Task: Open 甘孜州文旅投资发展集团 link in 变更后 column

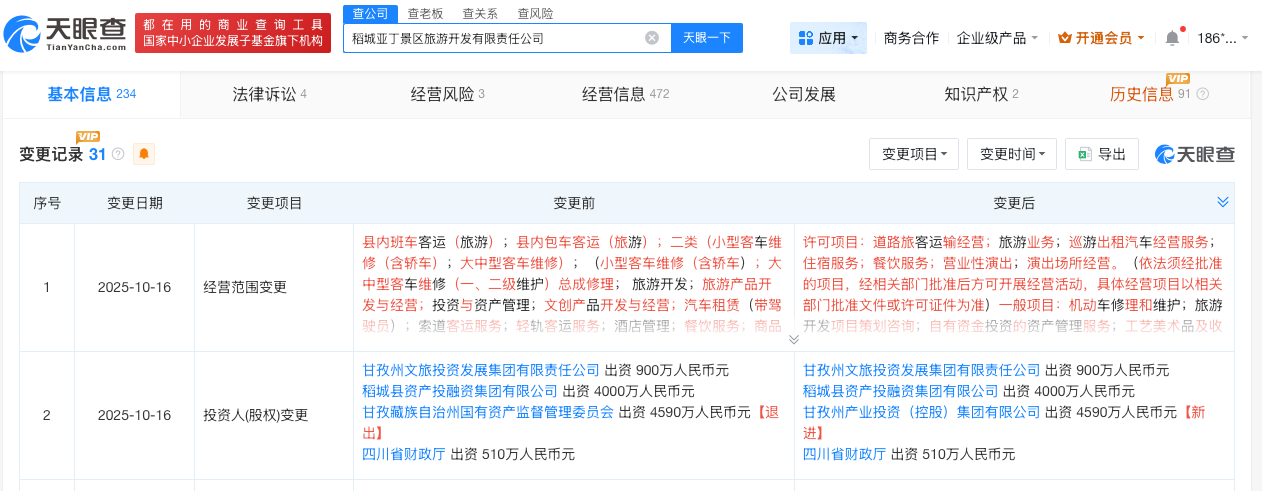Action: click(922, 370)
